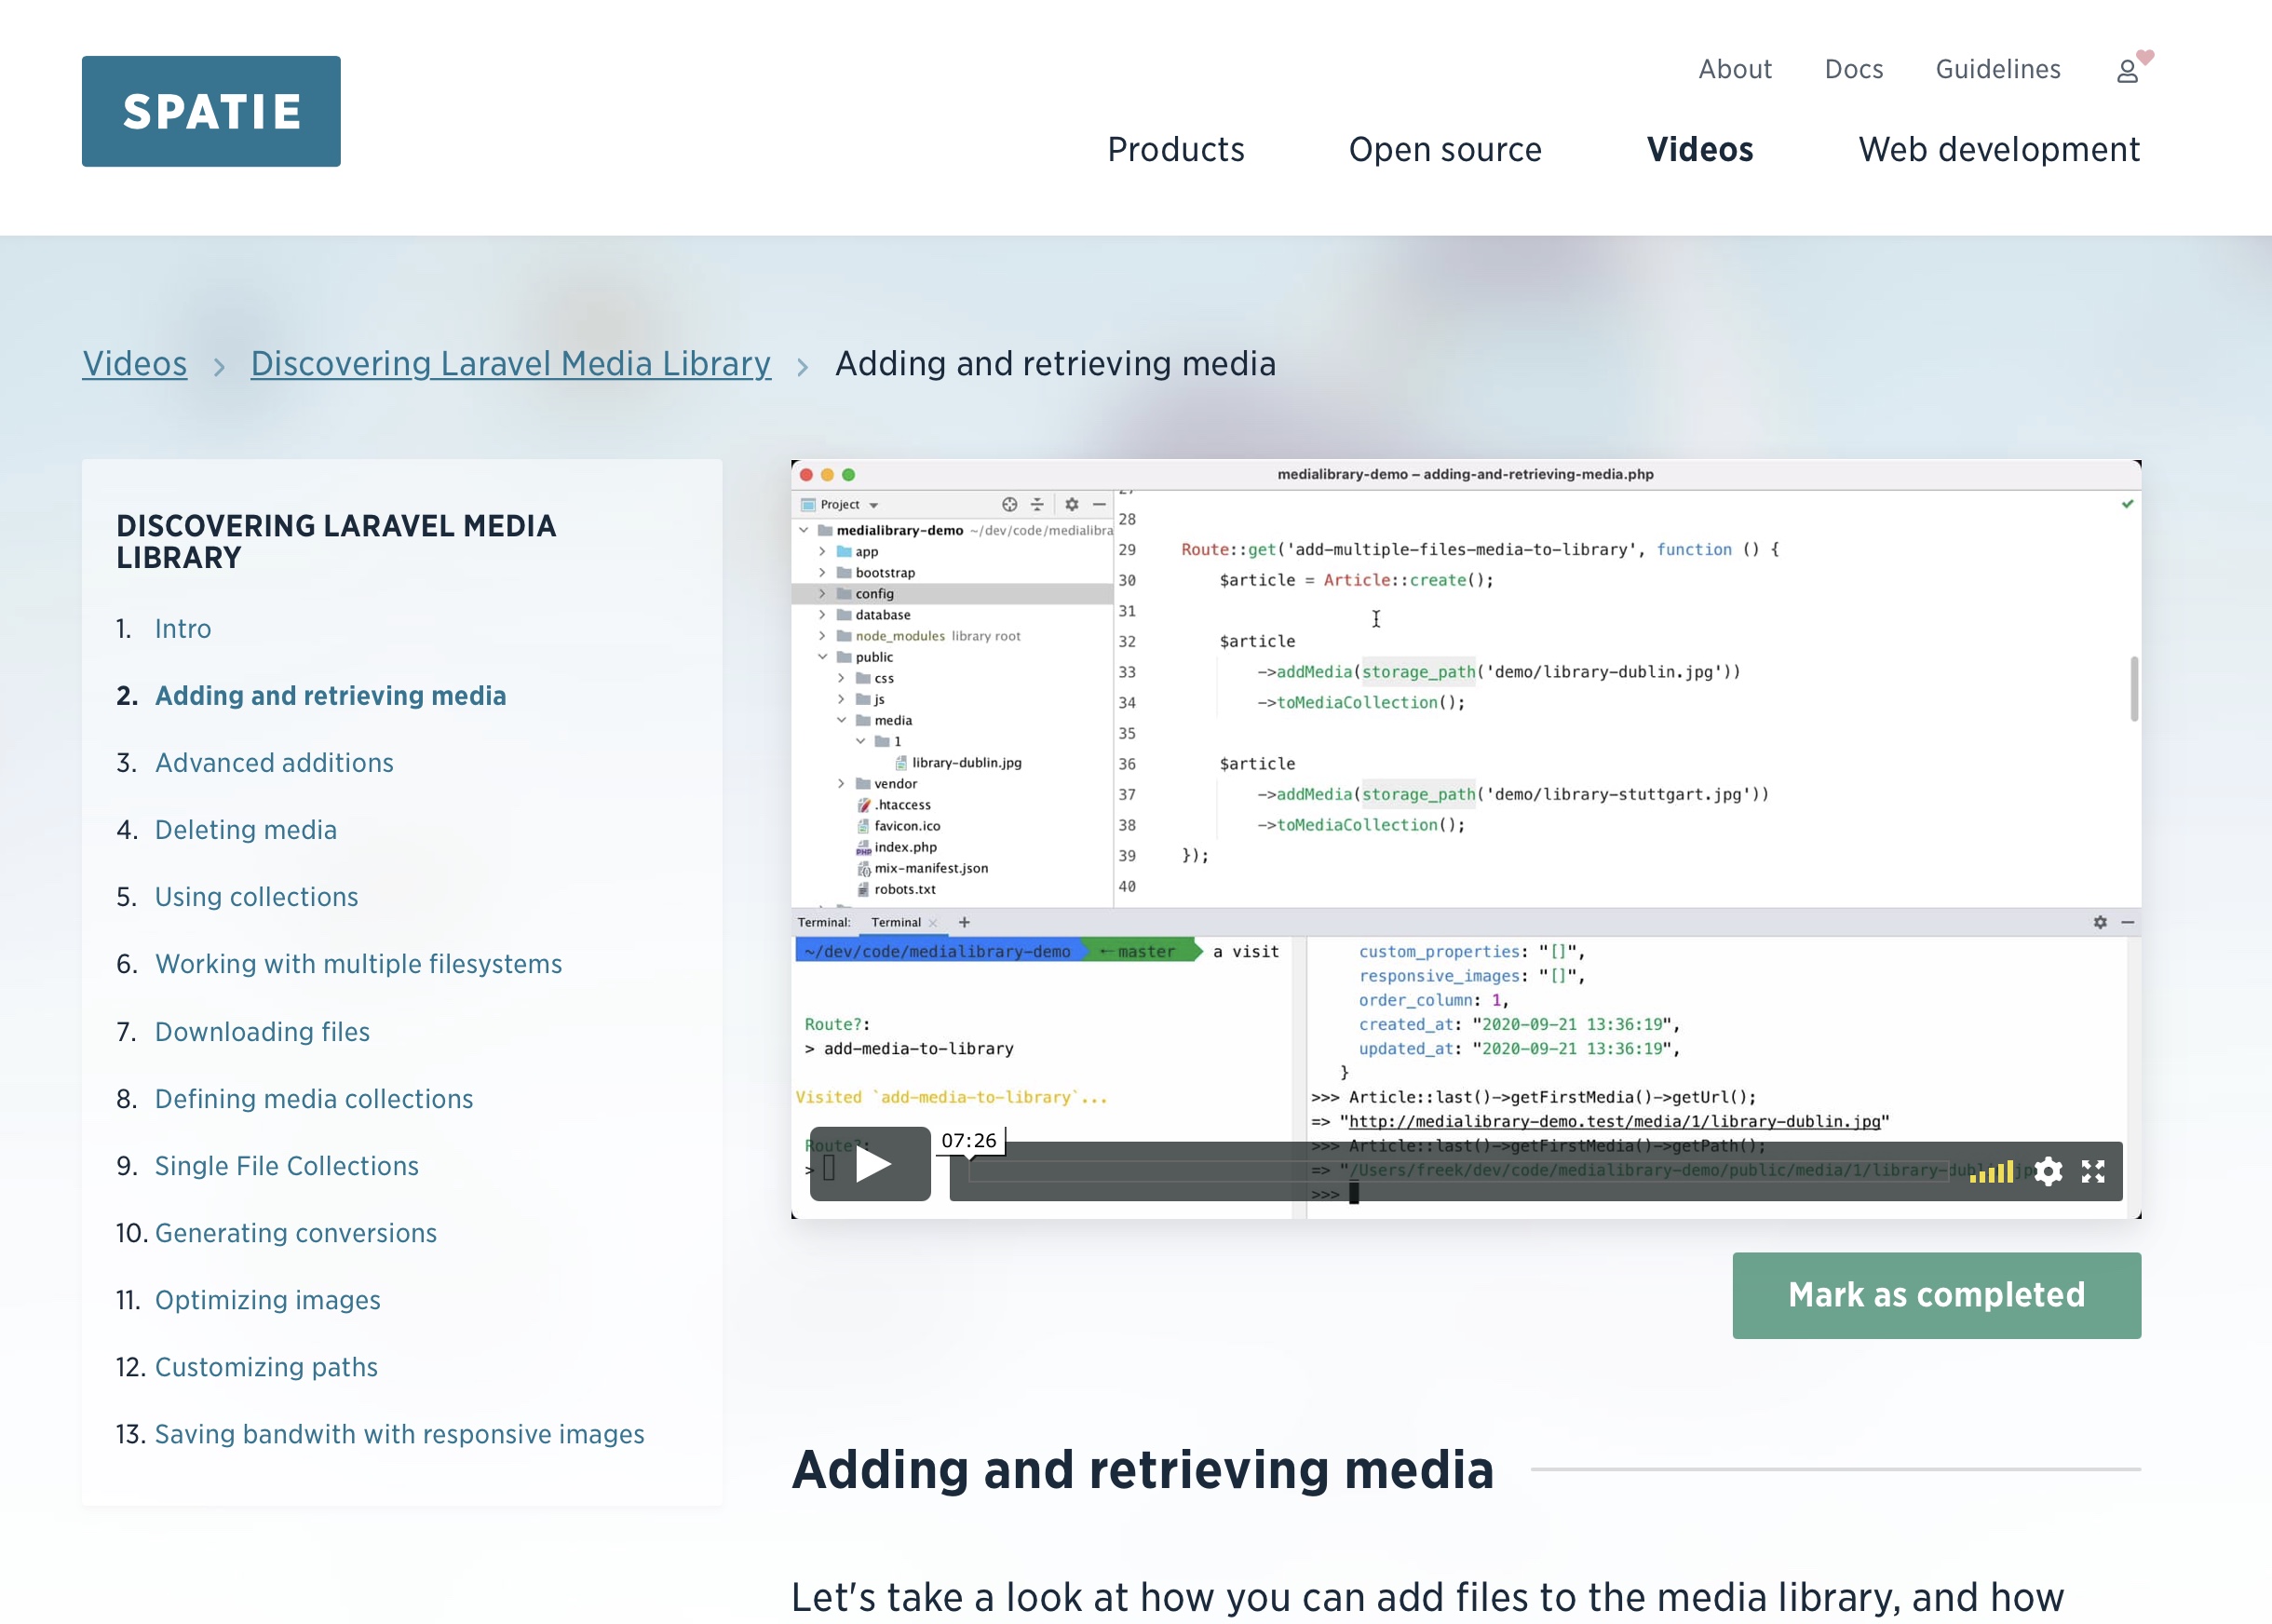
Task: Open lesson 8 Defining media collections
Action: pyautogui.click(x=314, y=1098)
